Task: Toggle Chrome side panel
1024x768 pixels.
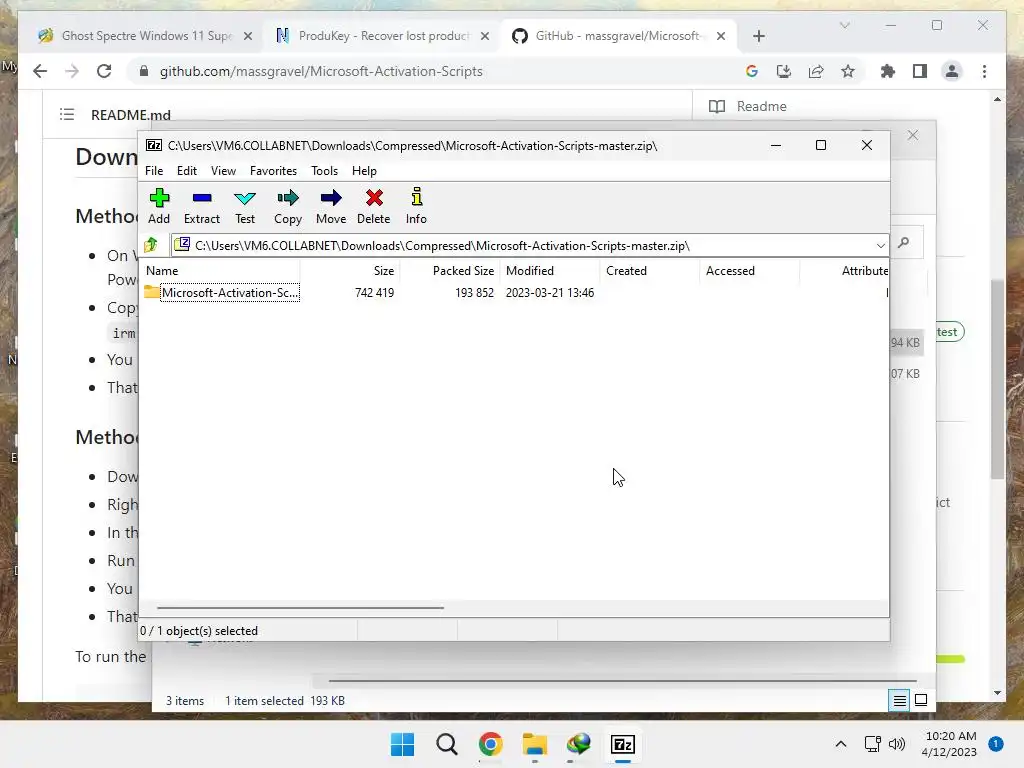Action: tap(920, 71)
